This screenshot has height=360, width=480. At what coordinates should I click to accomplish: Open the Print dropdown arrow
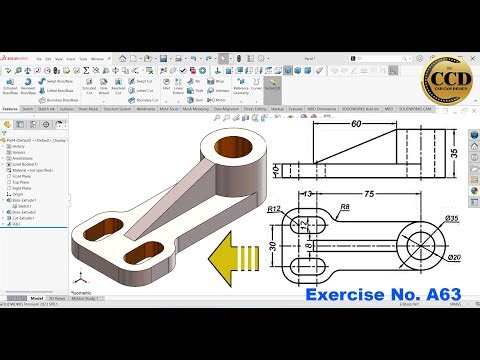tap(185, 59)
